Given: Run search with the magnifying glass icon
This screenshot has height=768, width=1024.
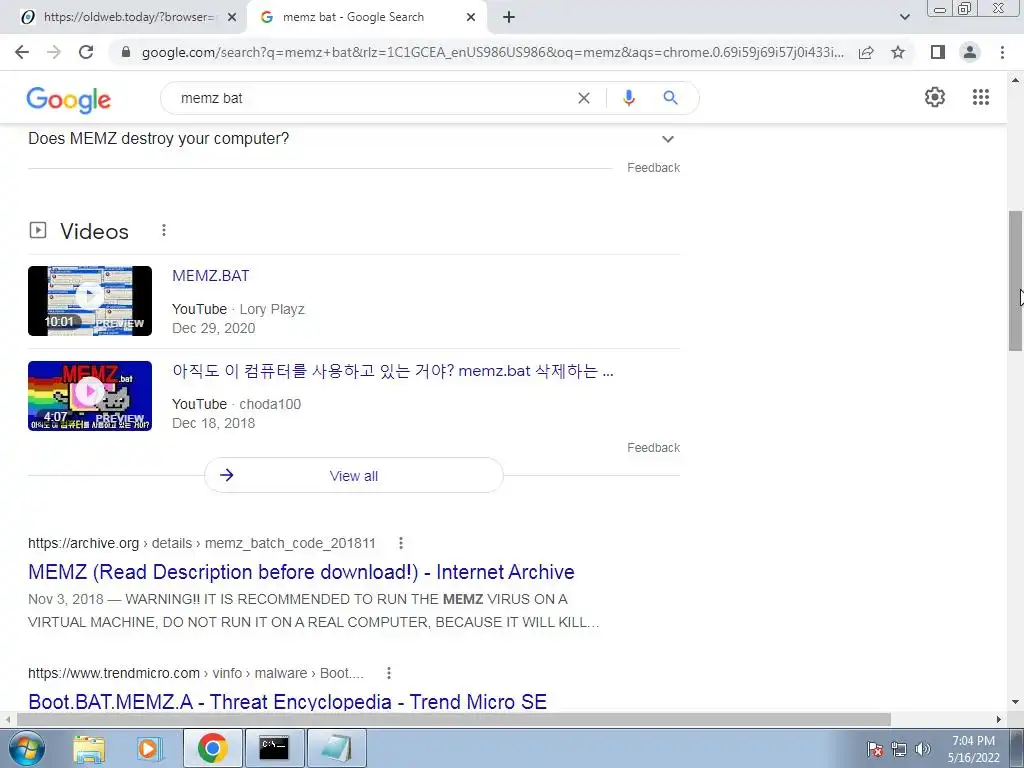Looking at the screenshot, I should pyautogui.click(x=670, y=98).
